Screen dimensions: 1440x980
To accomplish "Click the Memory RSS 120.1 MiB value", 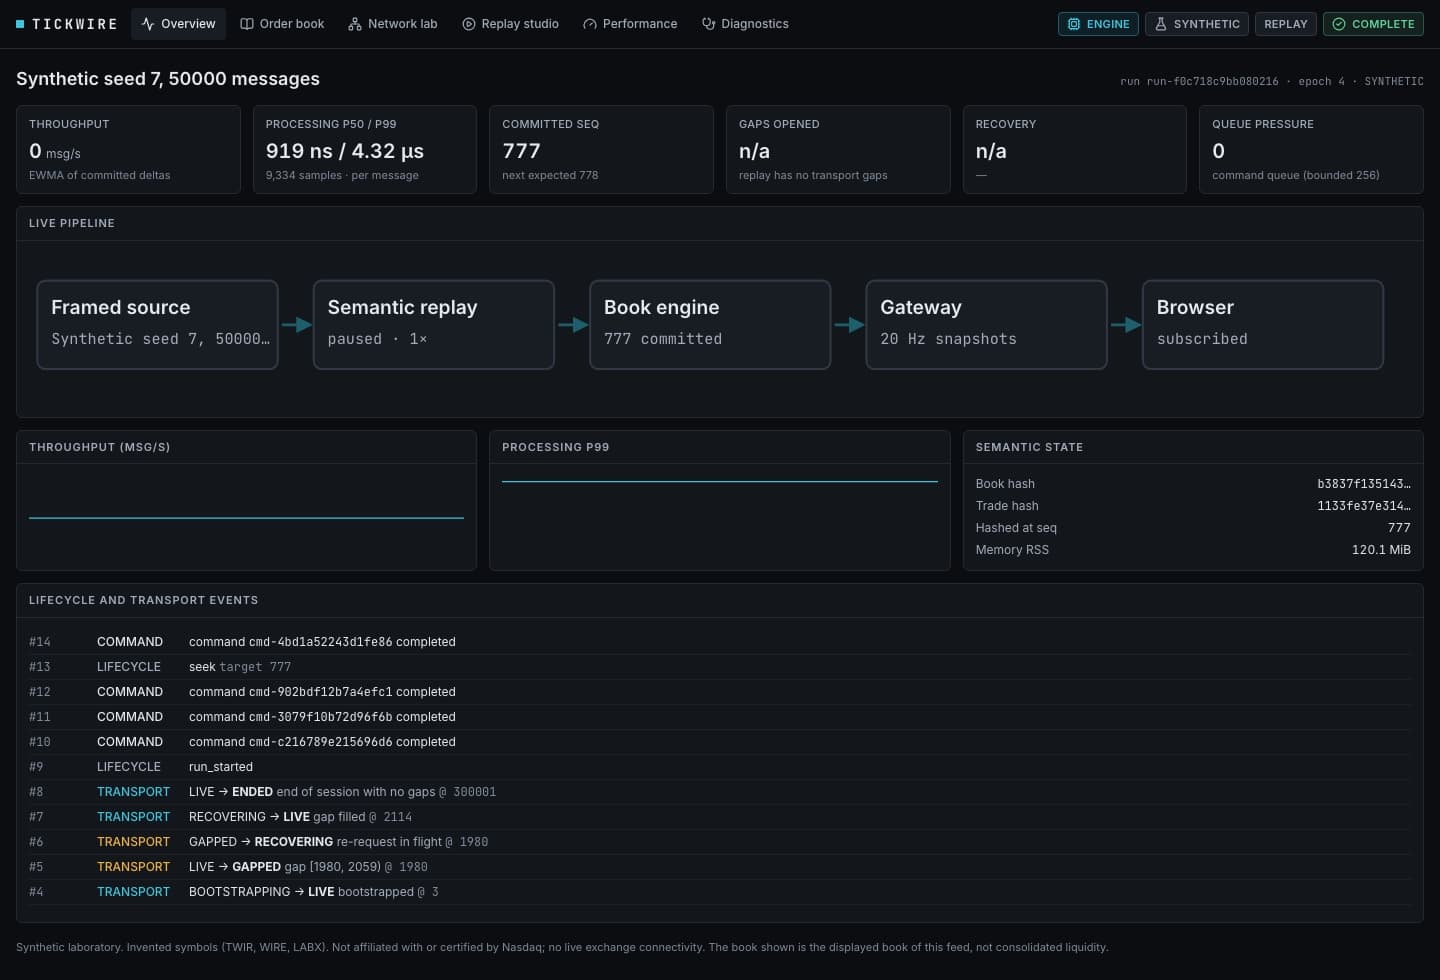I will pos(1381,550).
